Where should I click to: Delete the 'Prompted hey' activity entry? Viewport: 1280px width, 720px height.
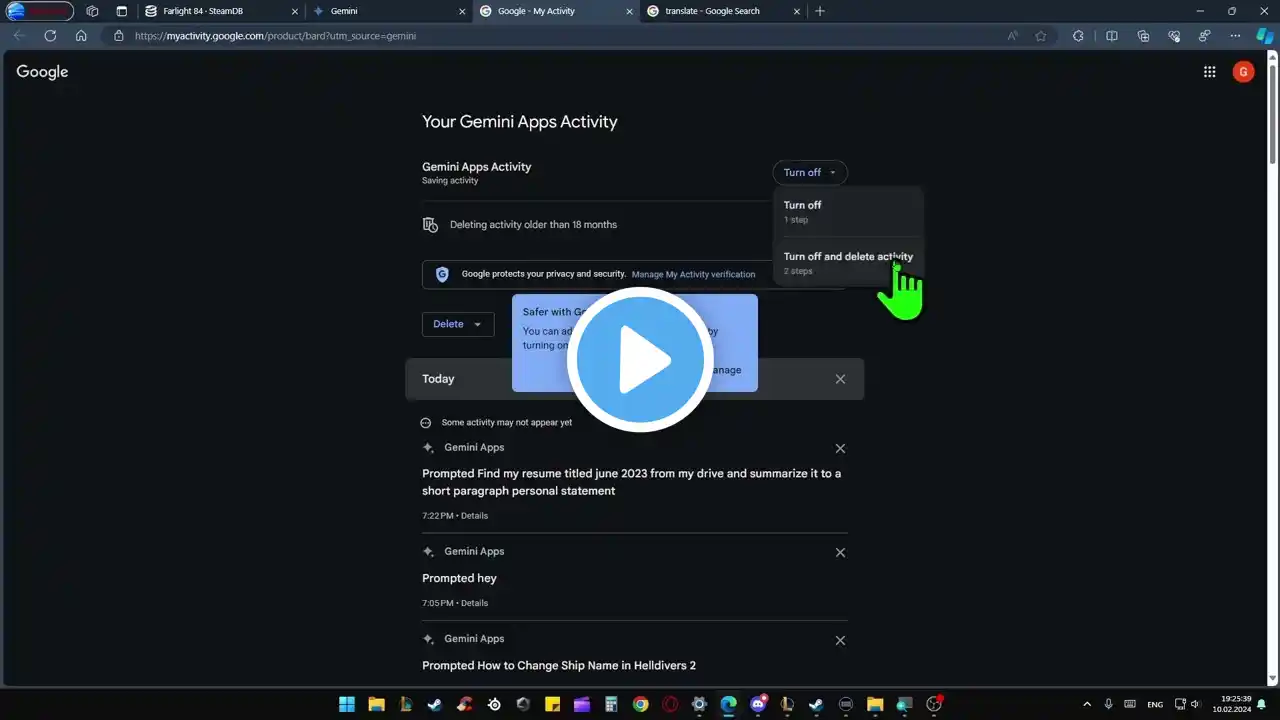840,553
